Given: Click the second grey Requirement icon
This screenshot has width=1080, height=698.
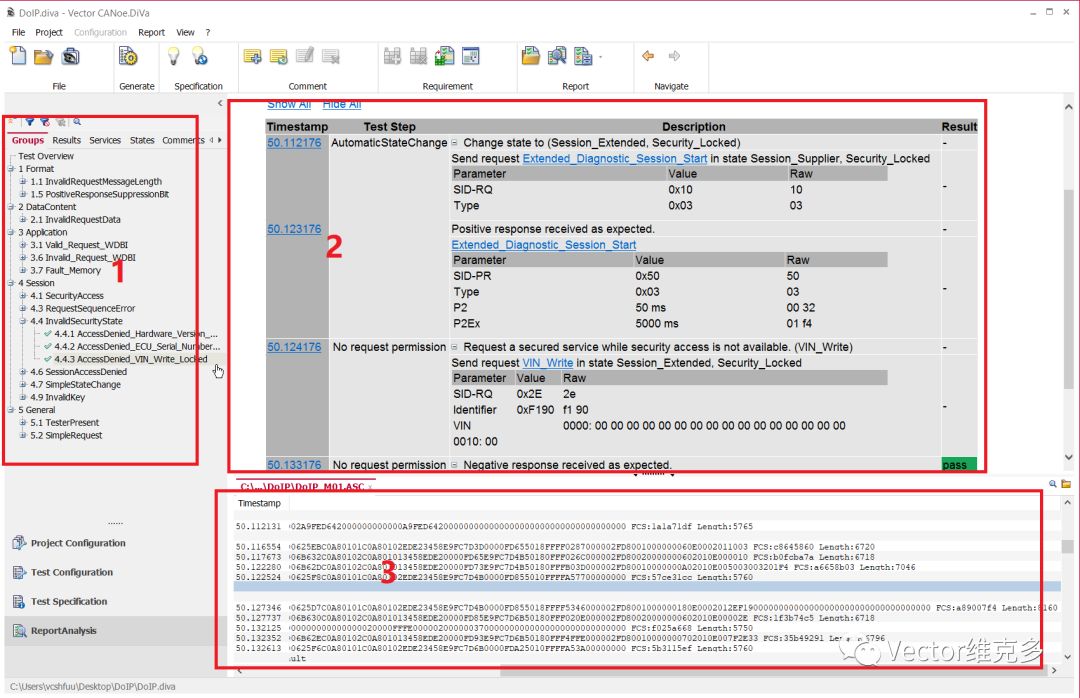Looking at the screenshot, I should click(418, 57).
